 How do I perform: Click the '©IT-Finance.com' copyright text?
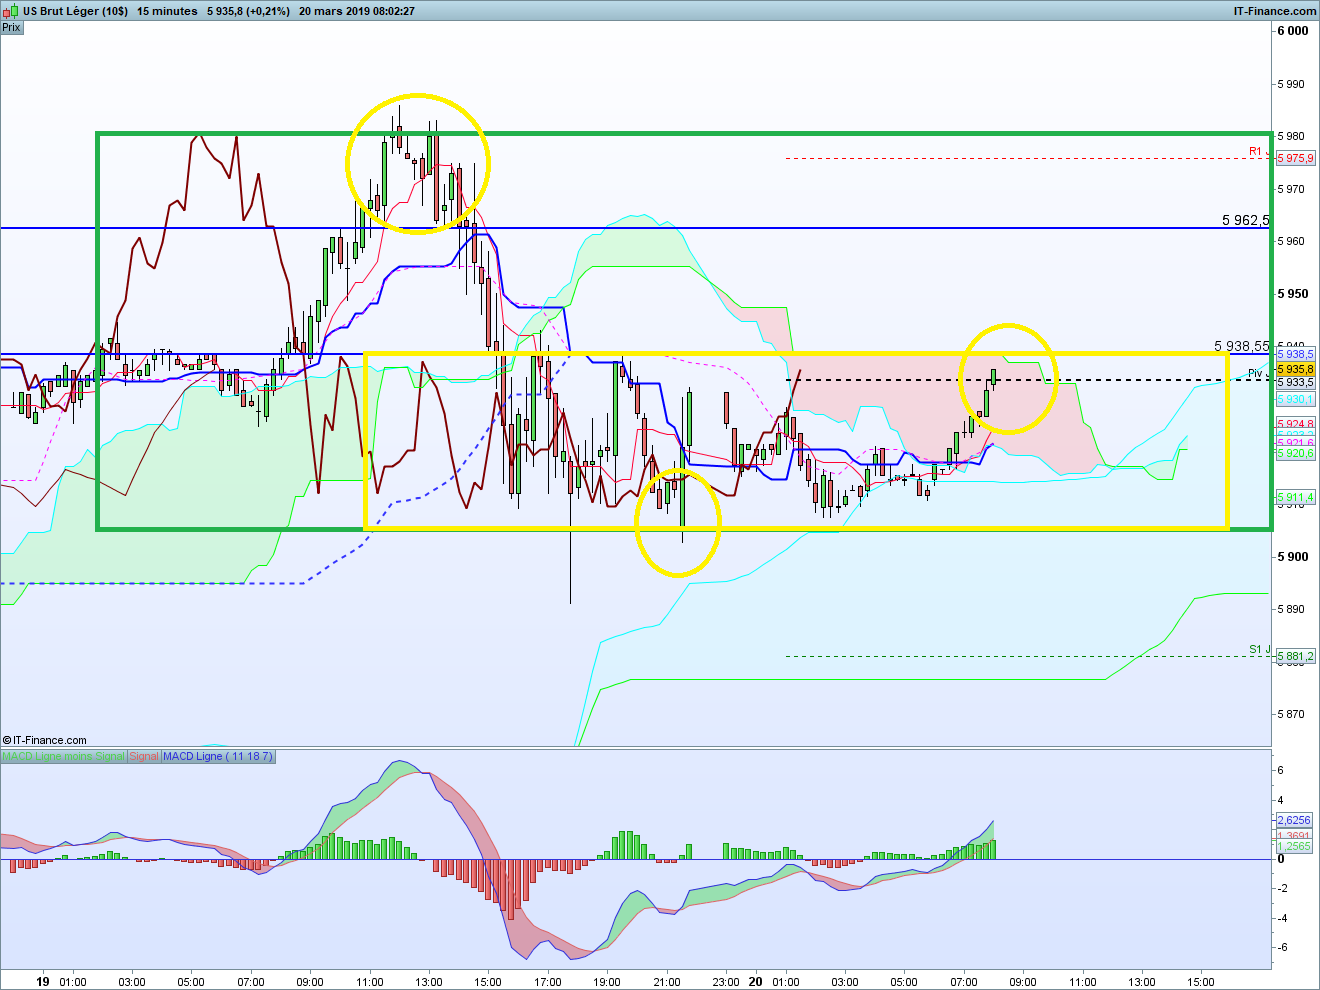(45, 740)
